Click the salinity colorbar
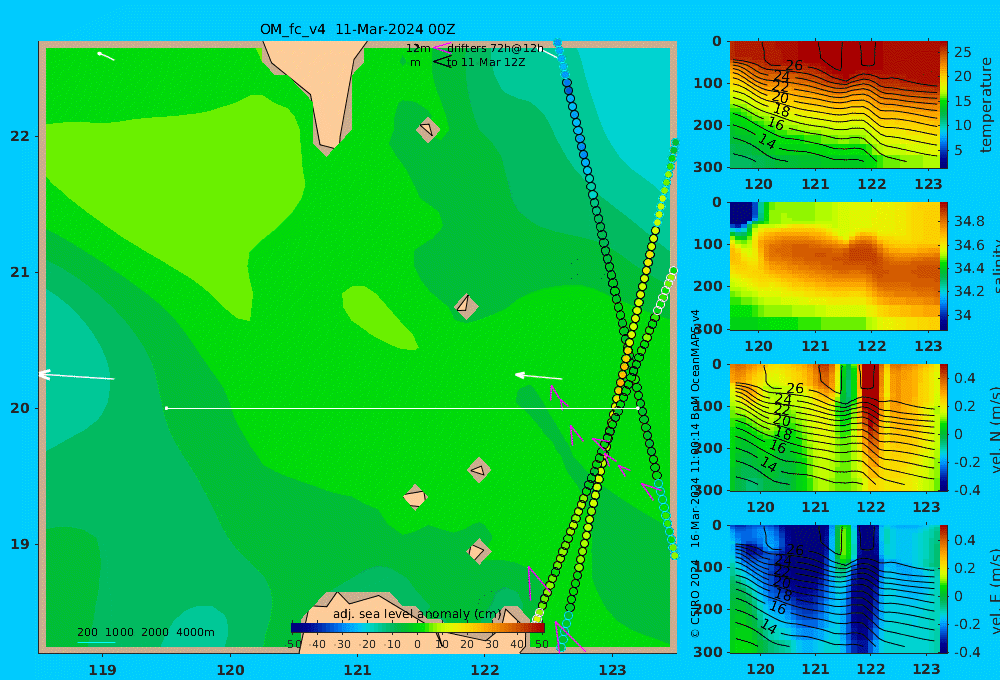Screen dimensions: 1000x680 click(x=944, y=266)
